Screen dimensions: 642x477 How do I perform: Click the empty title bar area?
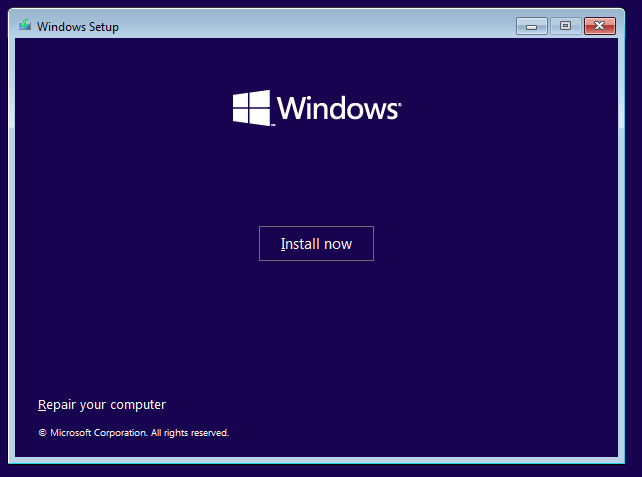tap(300, 26)
